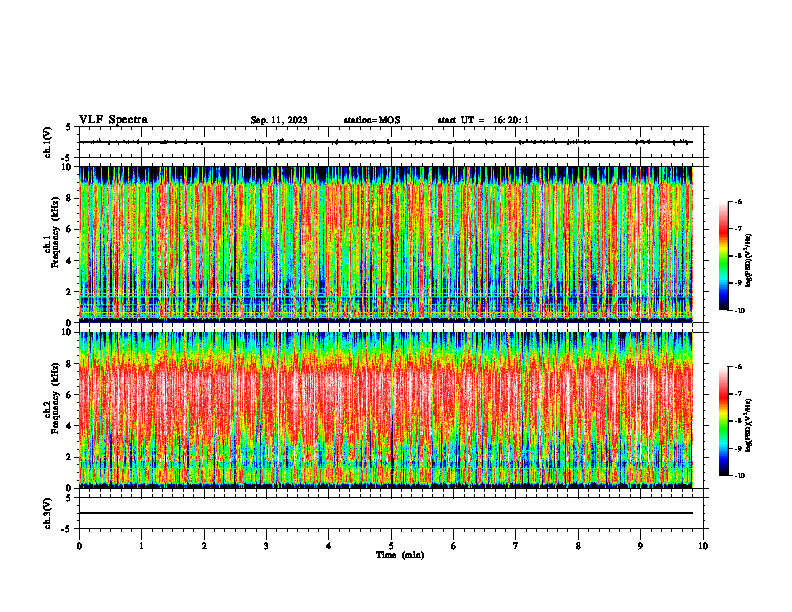Click the ch.1 voltage waveform trace
Screen dimensions: 792x612
pyautogui.click(x=386, y=142)
